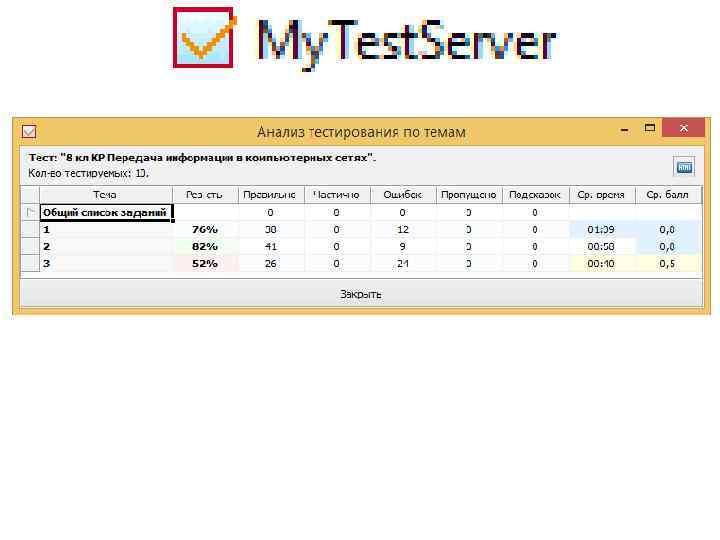Click the correct-answers cell with value 26
The width and height of the screenshot is (720, 540).
[x=270, y=264]
